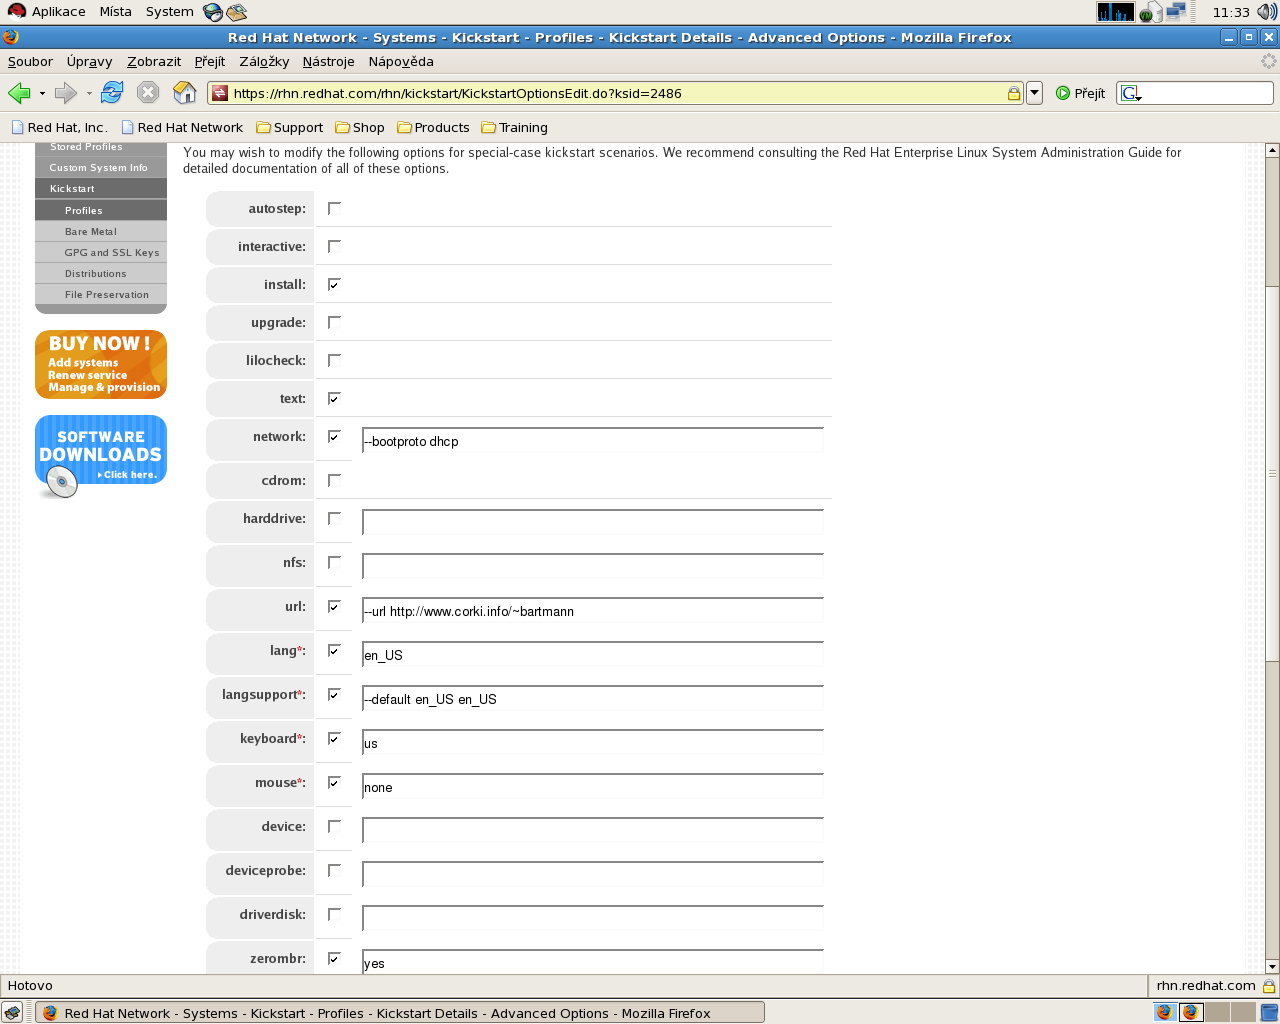Click the empty harddrive input field
The image size is (1280, 1024).
pos(593,523)
